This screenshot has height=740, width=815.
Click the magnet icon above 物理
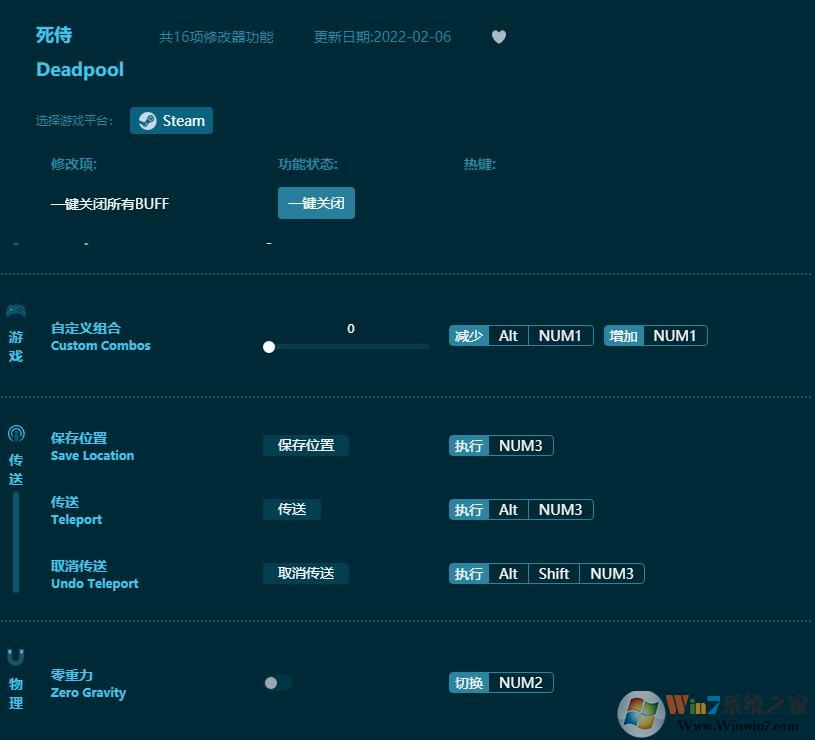(16, 657)
